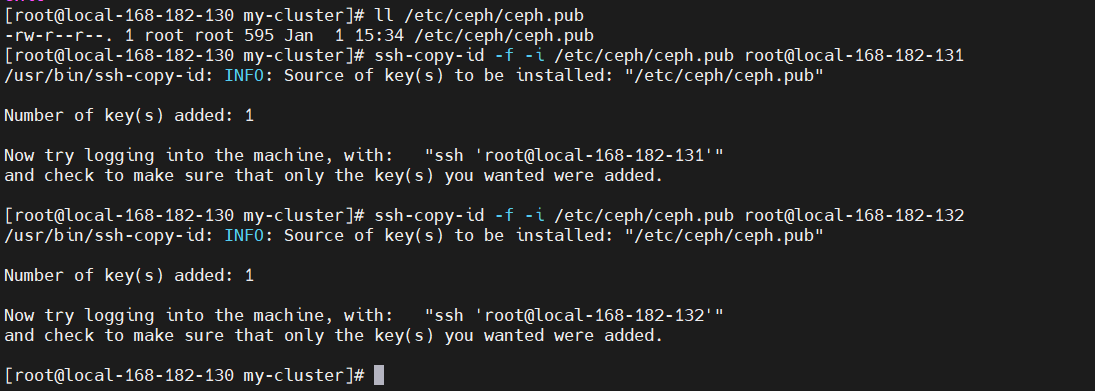
Task: Click the second cyan INFO label
Action: [x=244, y=235]
